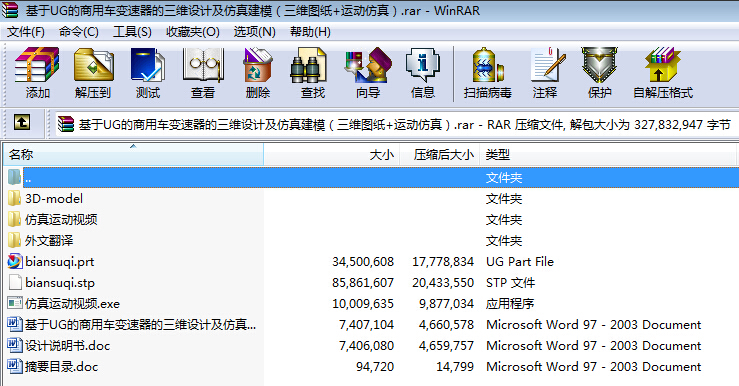This screenshot has width=739, height=386.
Task: Sort by 大小 column header
Action: click(332, 154)
